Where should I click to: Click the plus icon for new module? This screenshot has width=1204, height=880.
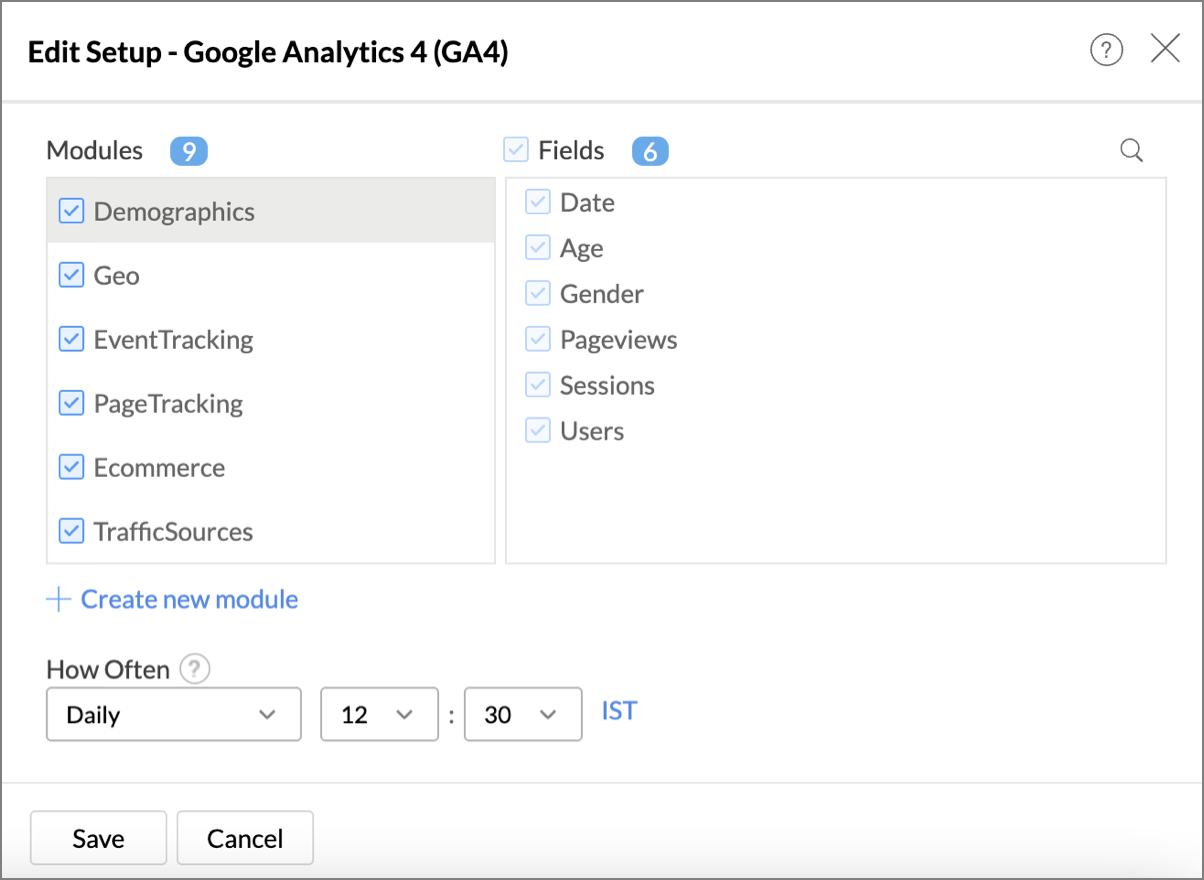pos(59,600)
